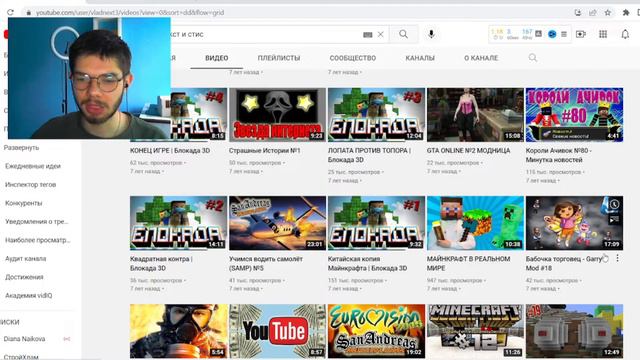The image size is (640, 360).
Task: Open the YouTube create video camera icon
Action: point(581,34)
